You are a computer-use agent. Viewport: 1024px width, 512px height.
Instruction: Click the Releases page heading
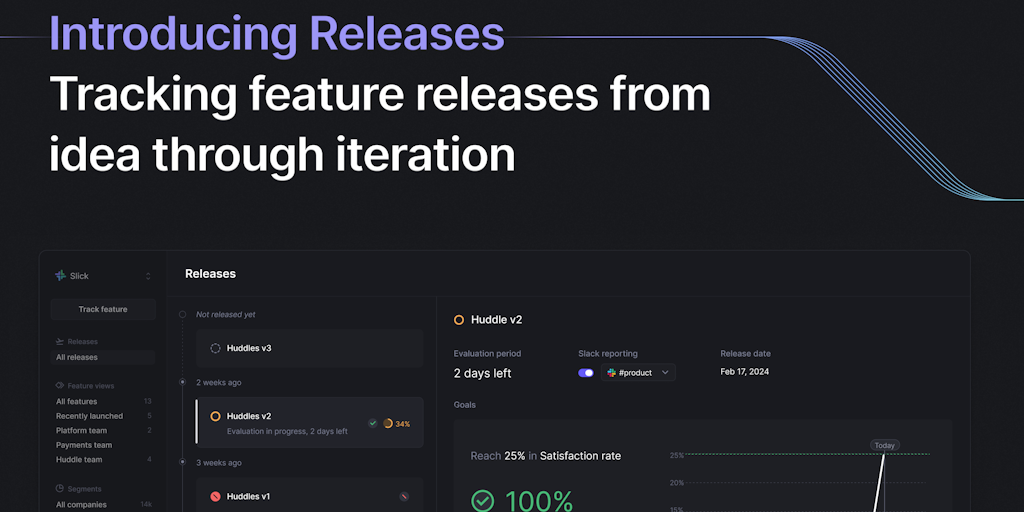pyautogui.click(x=210, y=274)
